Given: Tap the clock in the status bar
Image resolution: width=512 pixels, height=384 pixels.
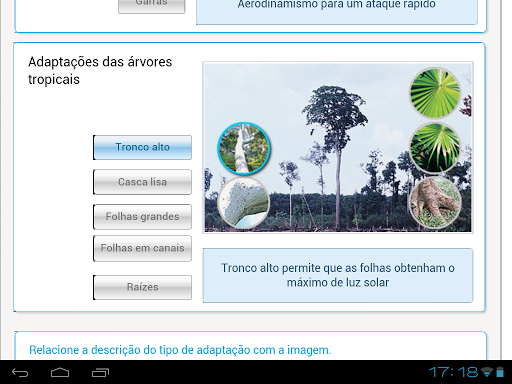Looking at the screenshot, I should pos(454,372).
